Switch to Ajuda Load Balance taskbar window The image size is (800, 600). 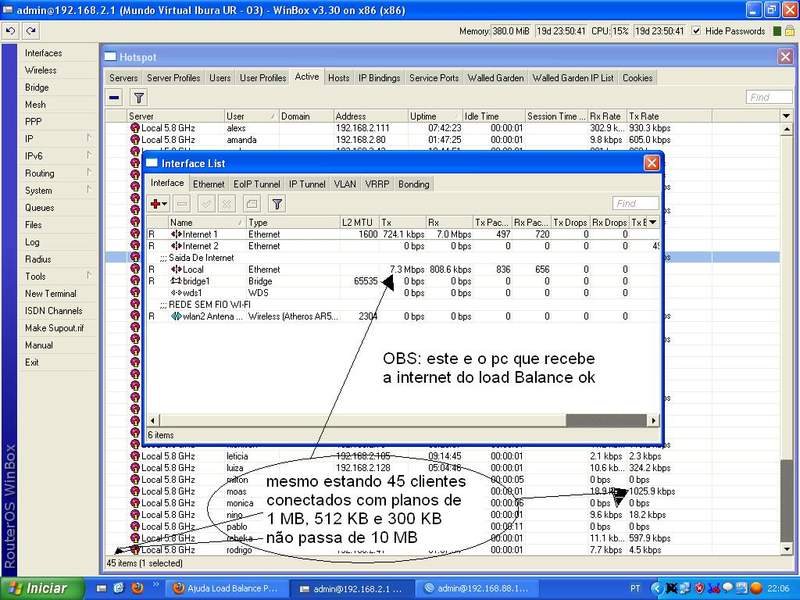tap(226, 589)
